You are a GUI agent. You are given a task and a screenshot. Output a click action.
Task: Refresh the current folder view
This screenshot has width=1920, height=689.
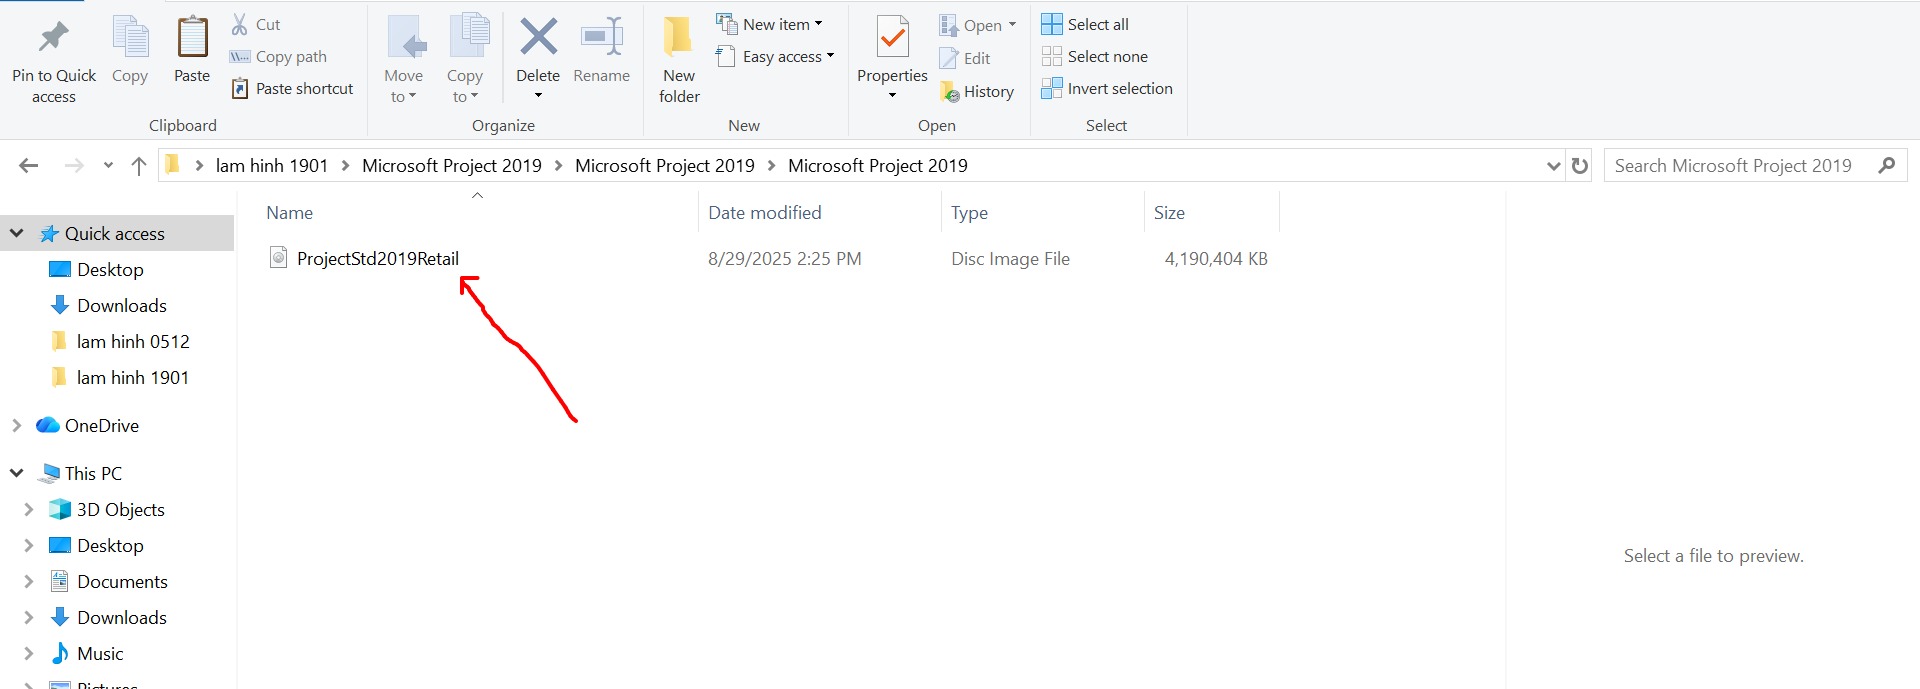point(1580,166)
